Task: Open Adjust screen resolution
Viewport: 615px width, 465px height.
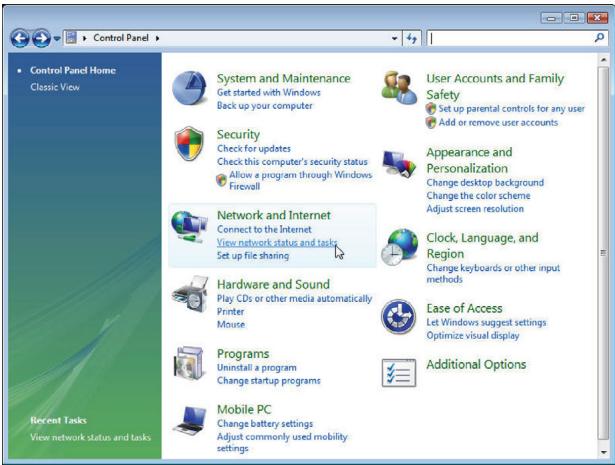Action: [475, 209]
